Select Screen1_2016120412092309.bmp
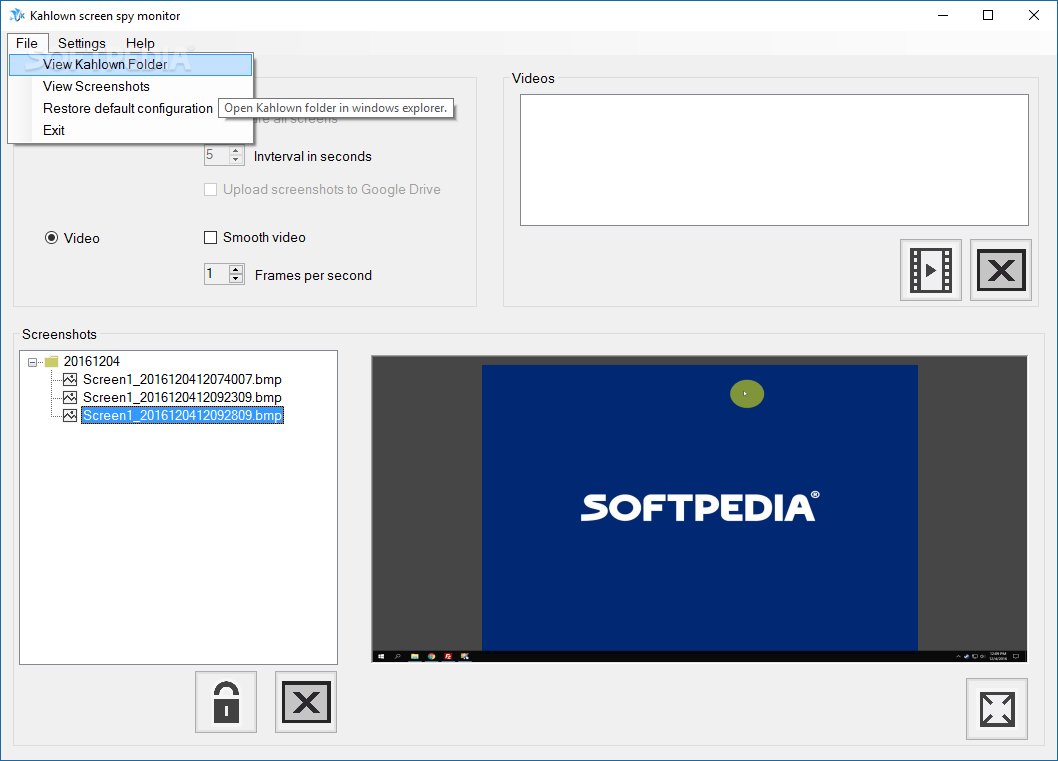The width and height of the screenshot is (1058, 761). click(x=182, y=397)
